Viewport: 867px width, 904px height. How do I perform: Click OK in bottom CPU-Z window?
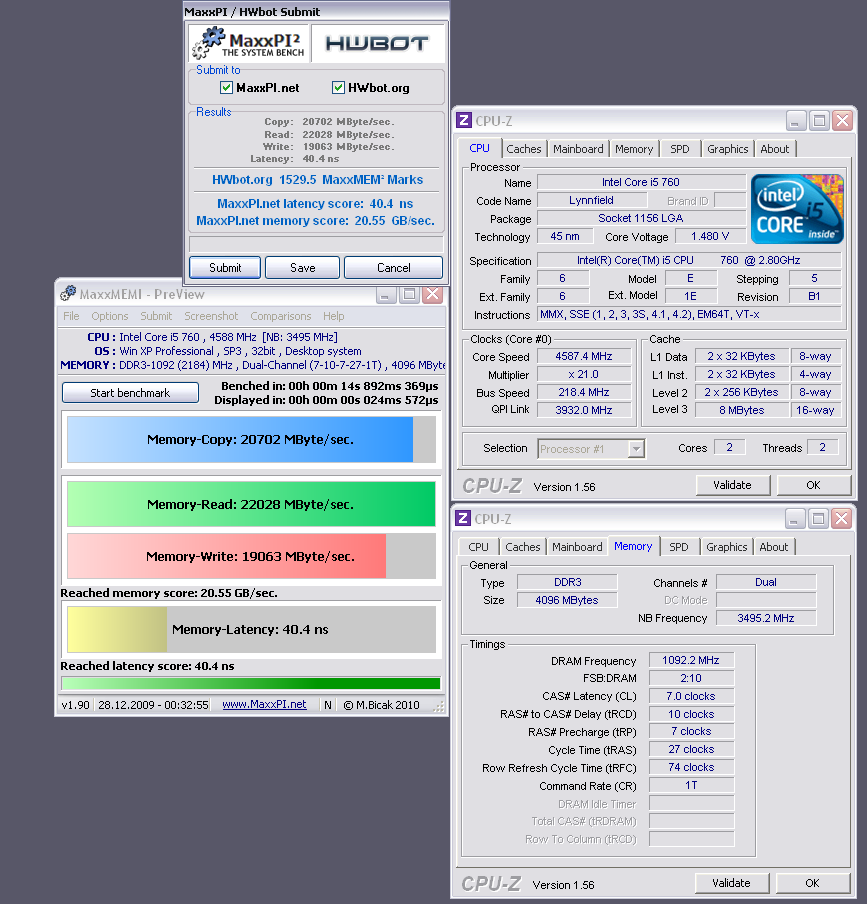click(812, 883)
